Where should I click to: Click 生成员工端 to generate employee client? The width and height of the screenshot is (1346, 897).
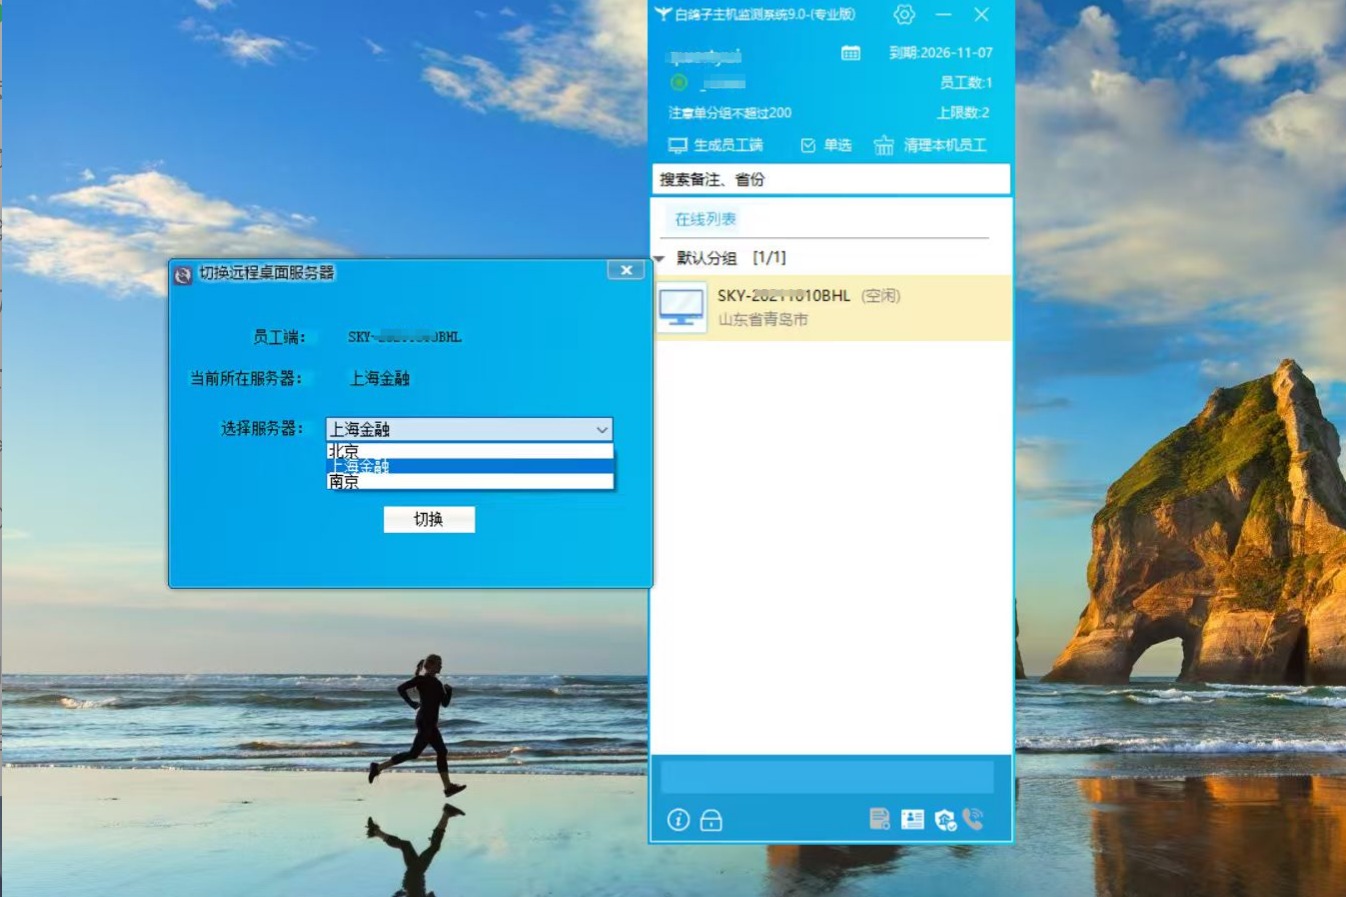pyautogui.click(x=716, y=146)
